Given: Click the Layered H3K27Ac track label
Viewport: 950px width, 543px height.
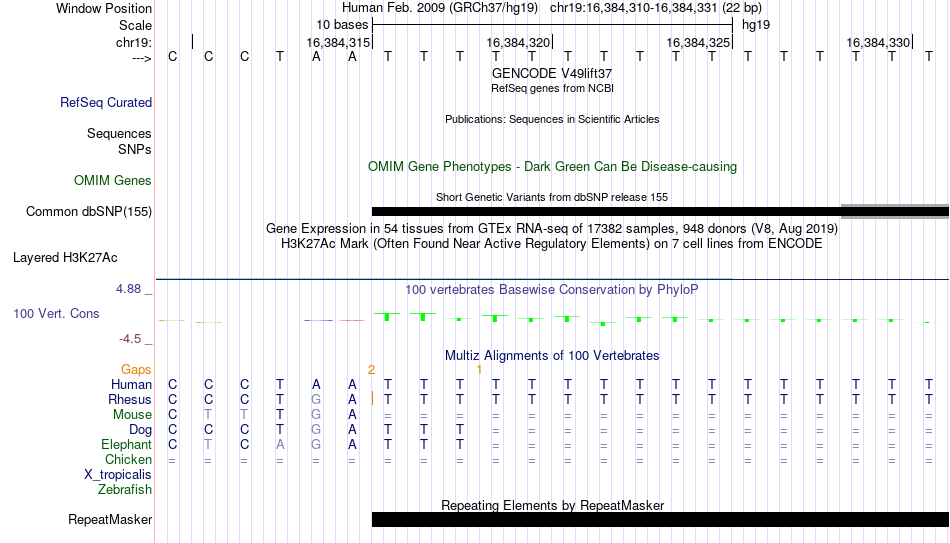Looking at the screenshot, I should click(65, 258).
